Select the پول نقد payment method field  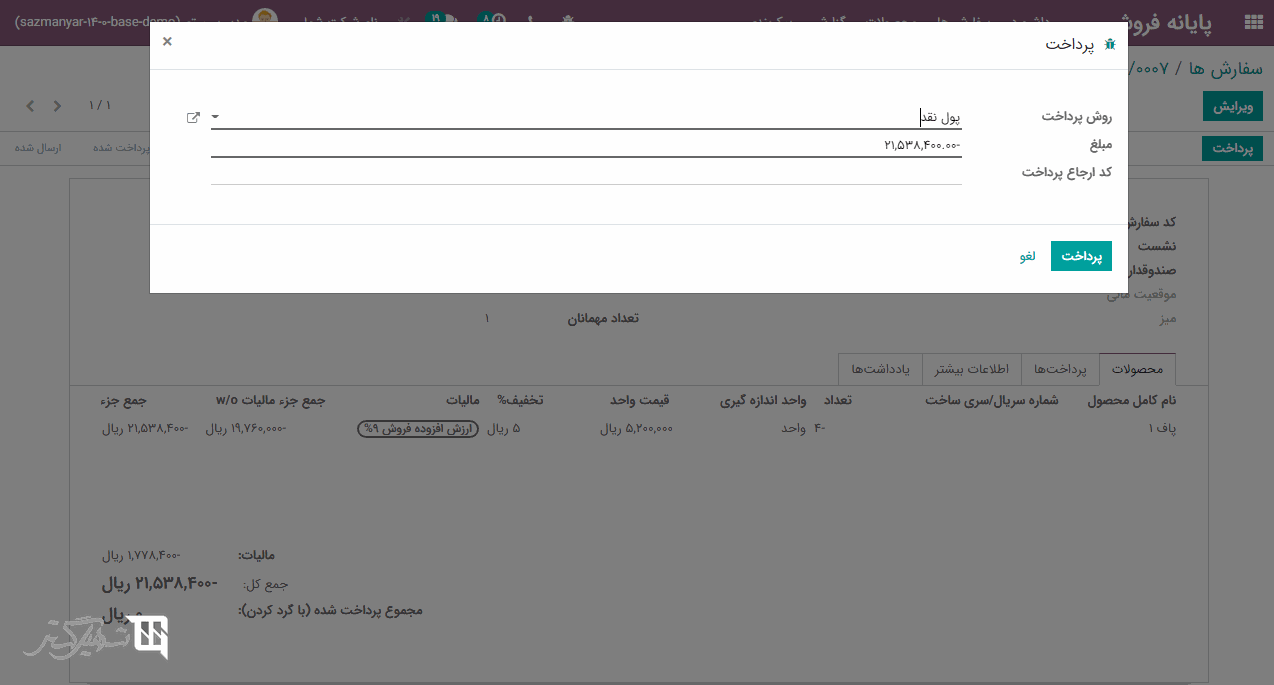pos(585,117)
